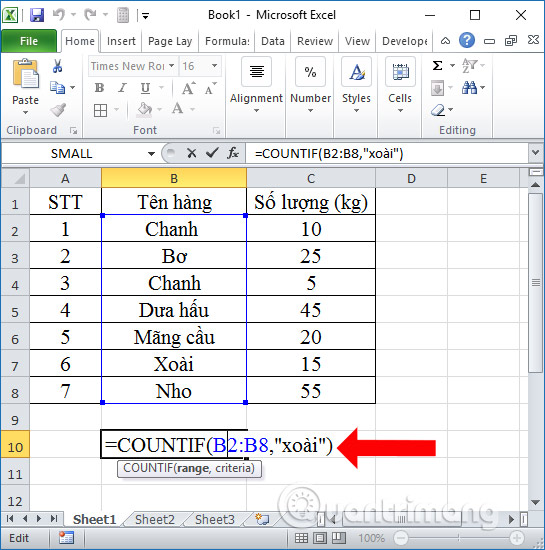Viewport: 545px width, 550px height.
Task: Click the vertical scrollbar down arrow
Action: [x=535, y=502]
